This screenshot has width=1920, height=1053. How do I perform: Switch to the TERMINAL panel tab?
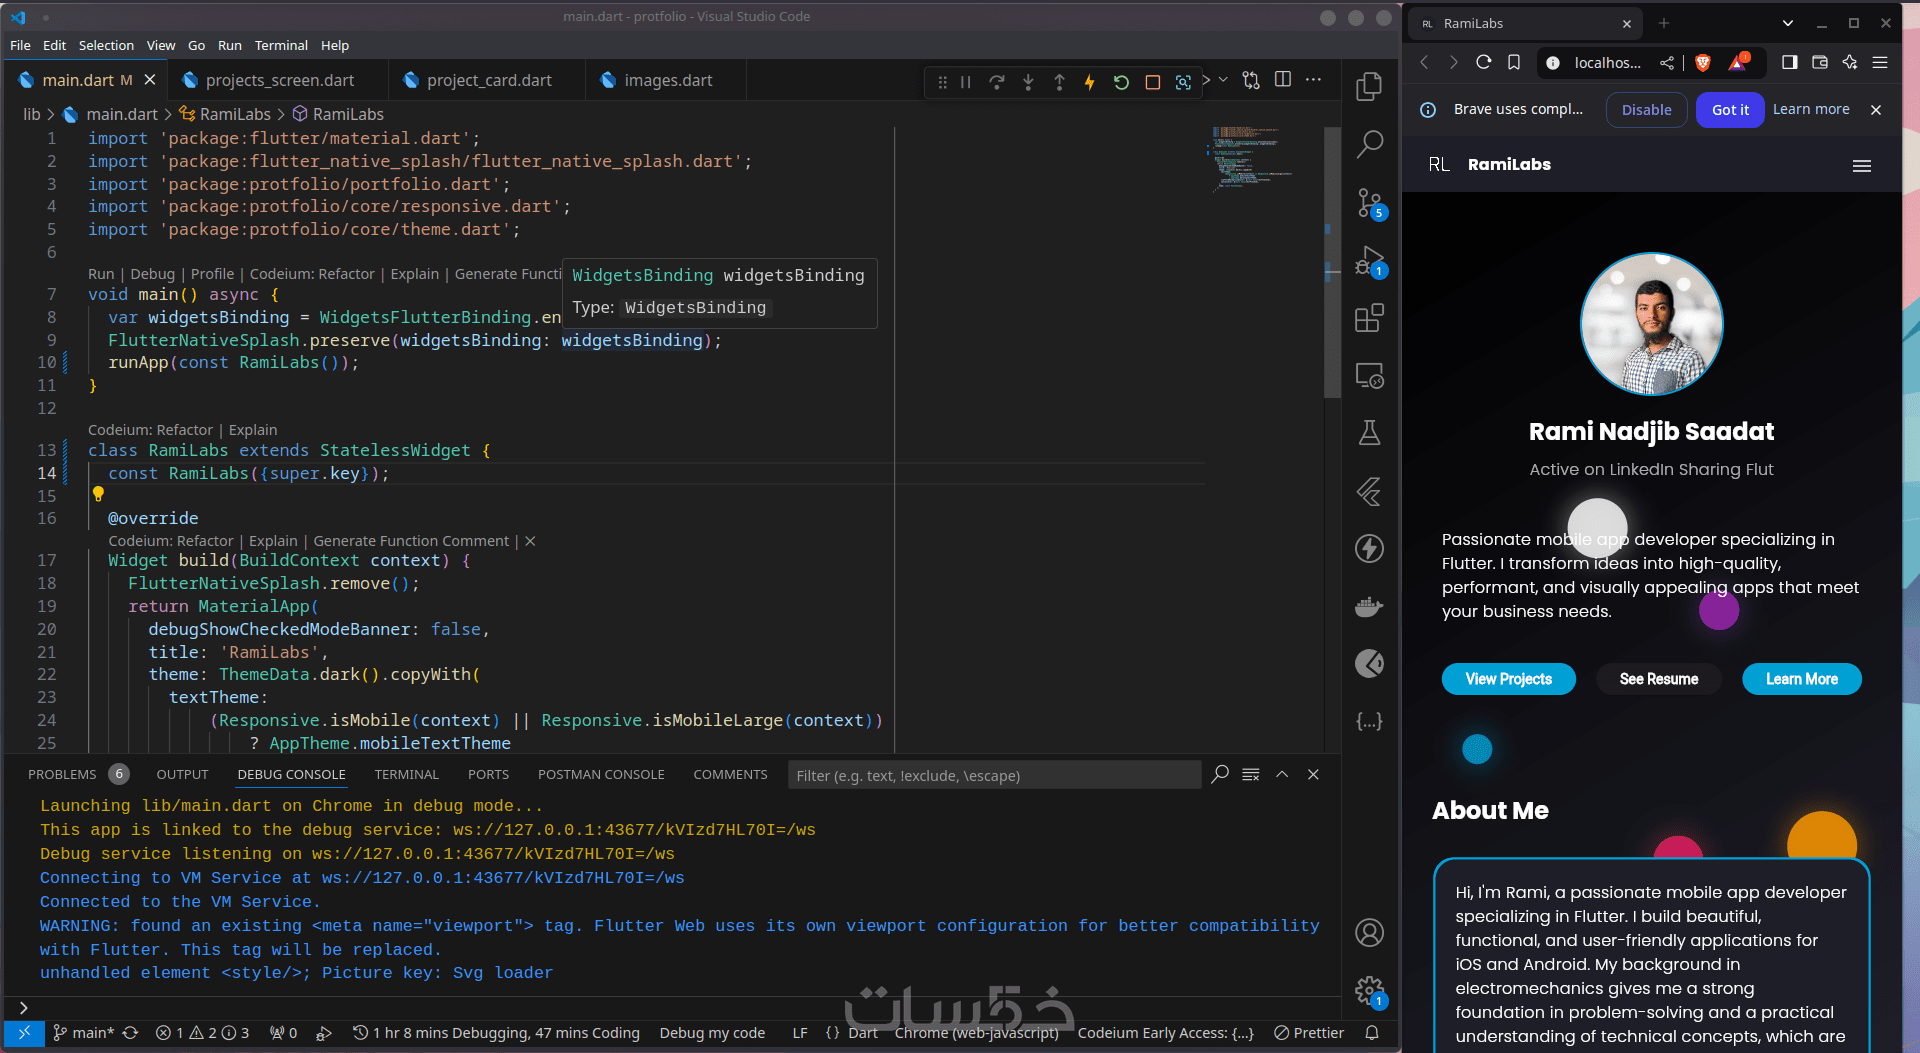pyautogui.click(x=406, y=774)
